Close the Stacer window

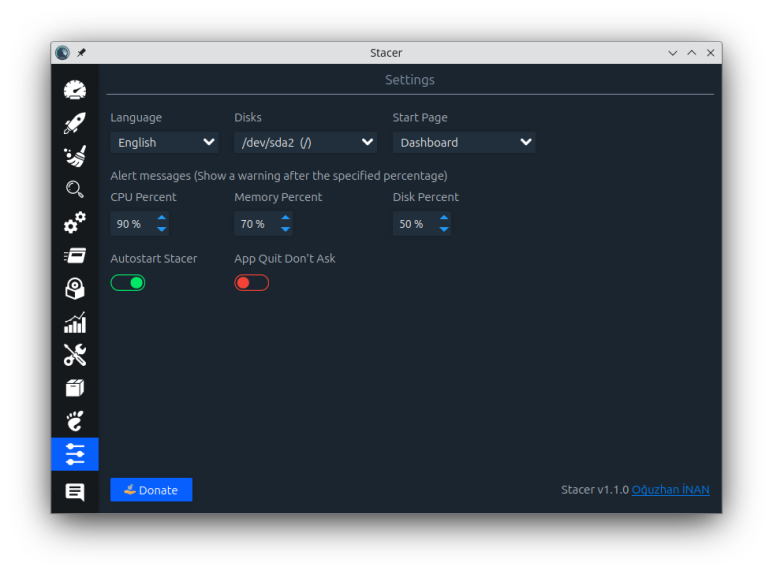(x=710, y=53)
